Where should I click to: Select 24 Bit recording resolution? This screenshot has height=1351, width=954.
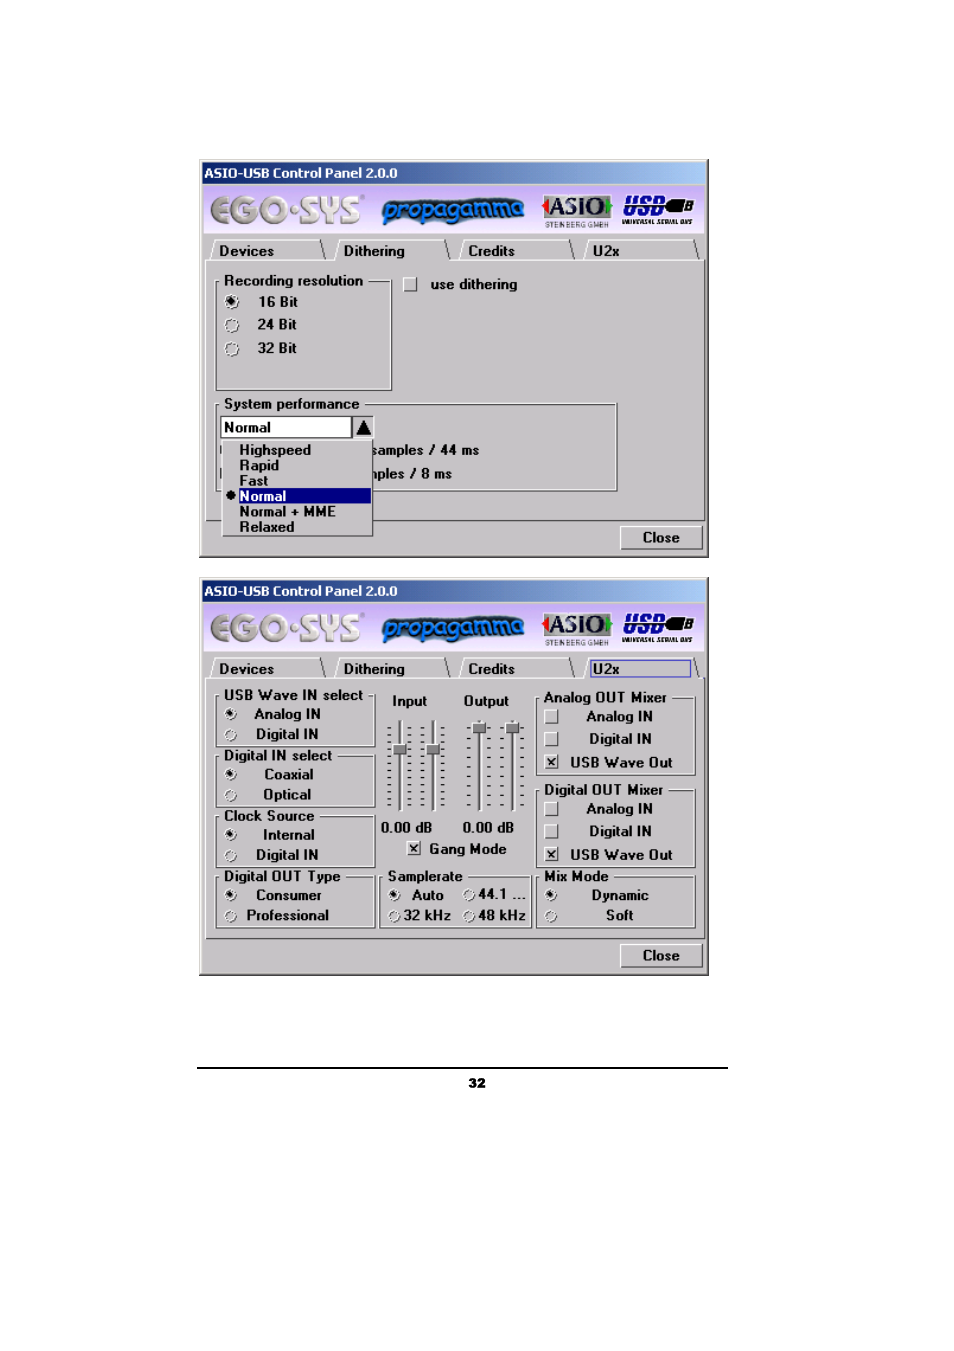pos(232,325)
